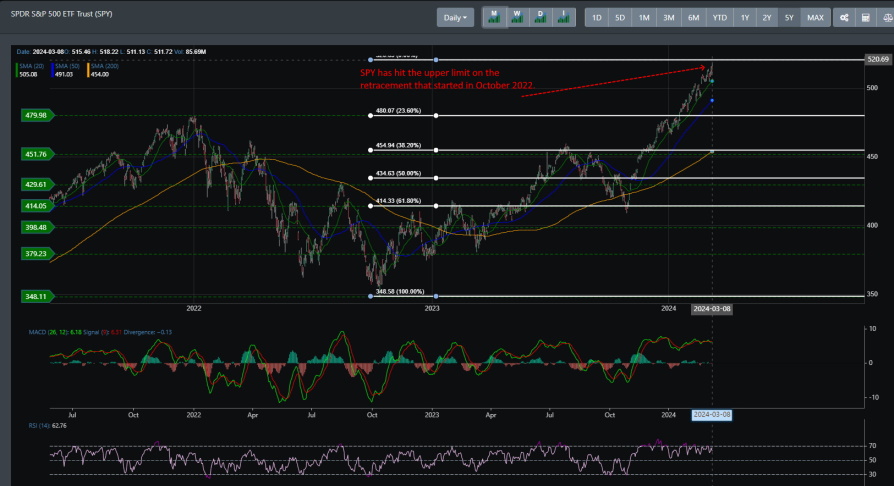This screenshot has width=894, height=486.
Task: Click the 2024-03-08 date tag under price chart
Action: [x=712, y=309]
